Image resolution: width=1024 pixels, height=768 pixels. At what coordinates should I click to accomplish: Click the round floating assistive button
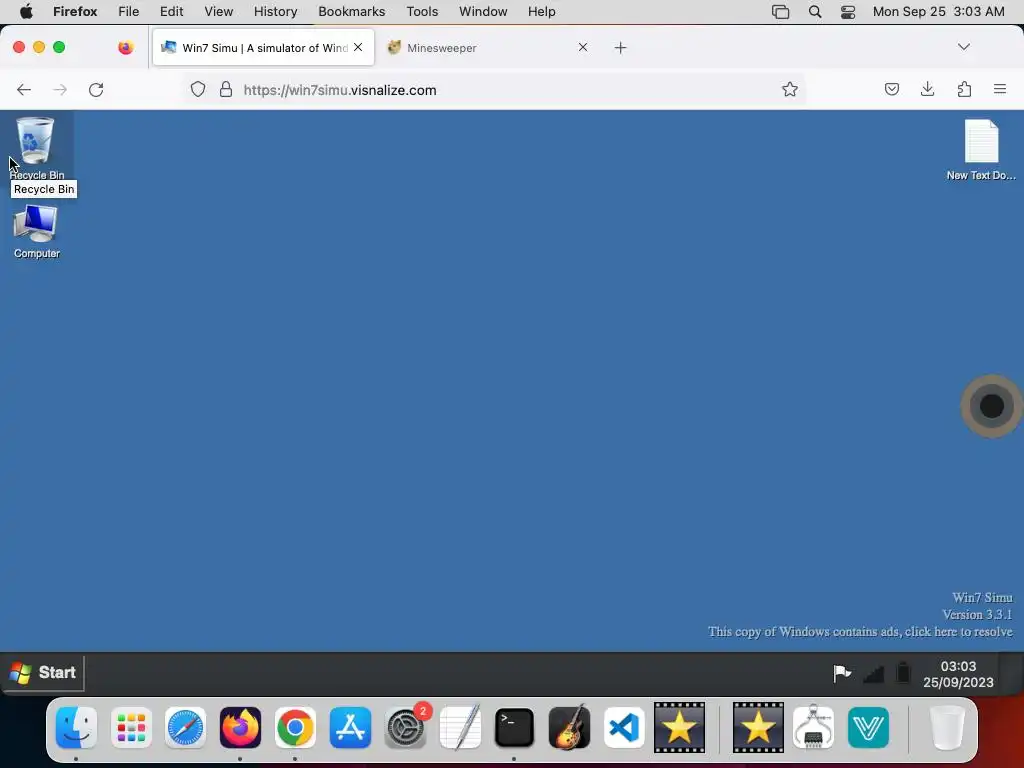pyautogui.click(x=991, y=406)
